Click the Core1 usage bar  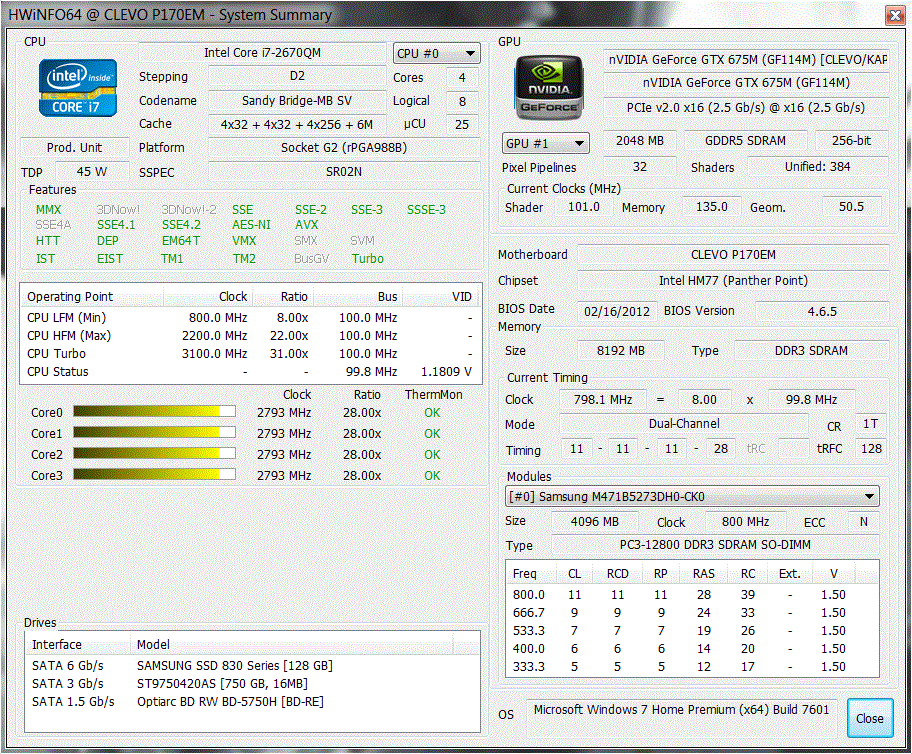154,433
